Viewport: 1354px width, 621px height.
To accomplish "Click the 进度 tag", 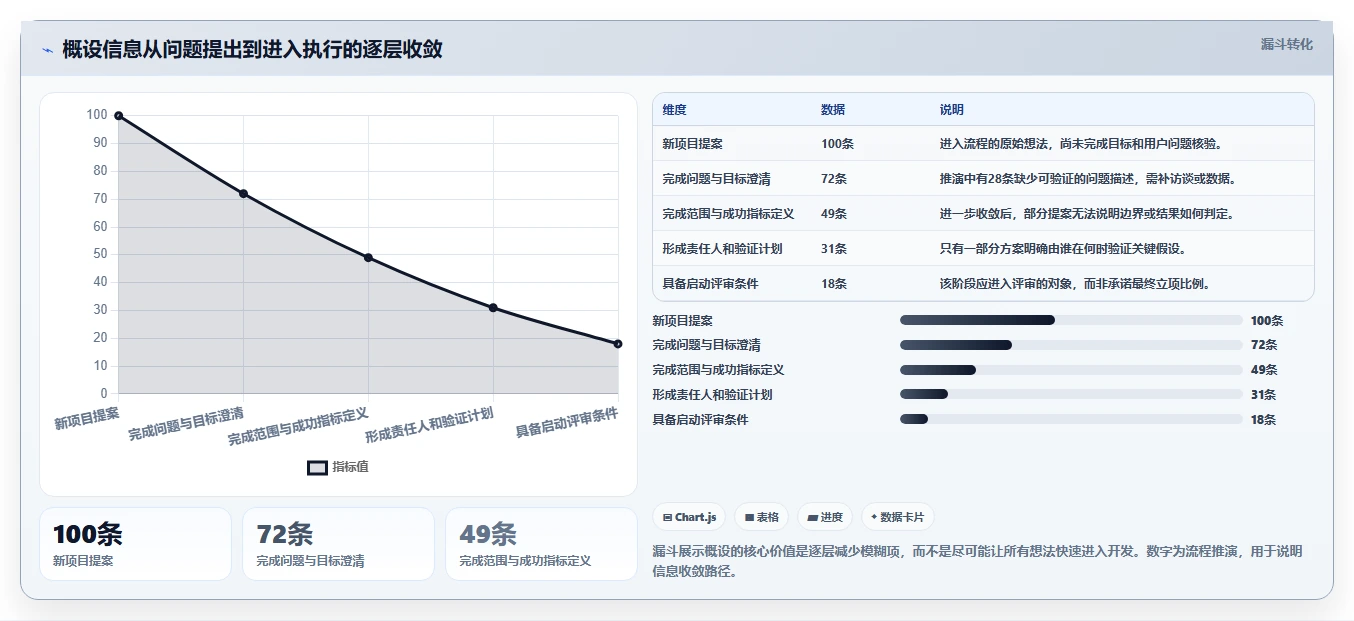I will 825,517.
